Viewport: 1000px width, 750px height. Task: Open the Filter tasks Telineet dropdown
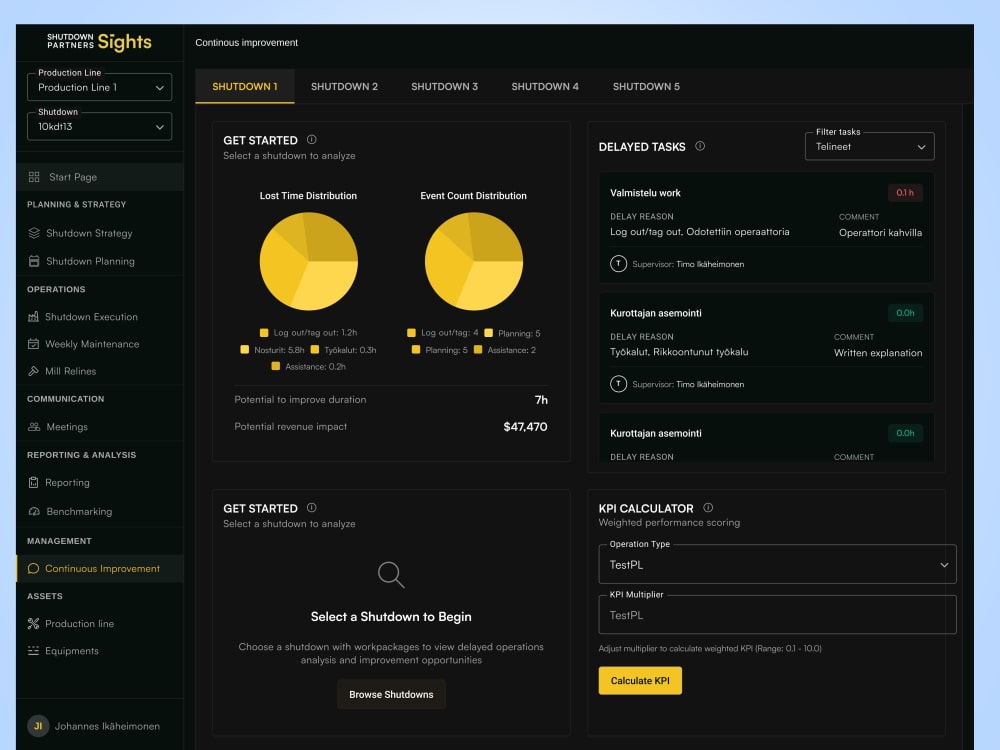[x=869, y=147]
